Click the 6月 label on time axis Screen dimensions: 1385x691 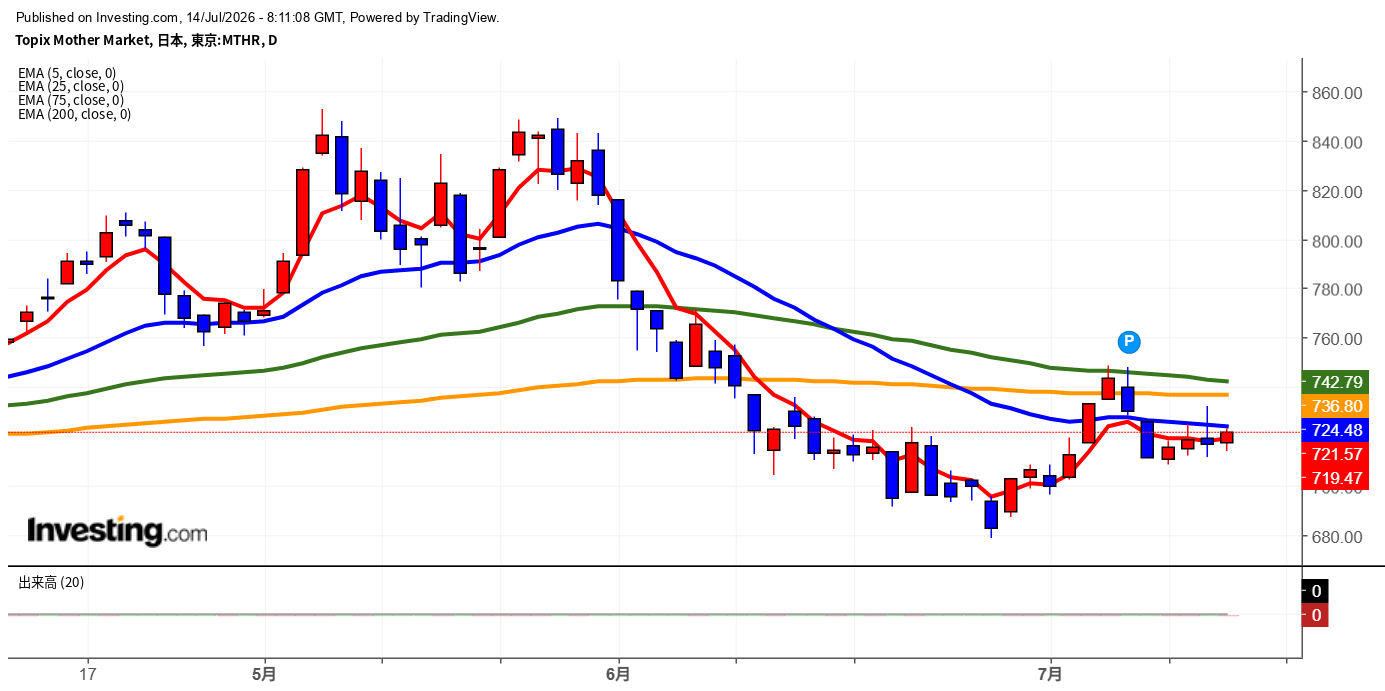tap(619, 674)
